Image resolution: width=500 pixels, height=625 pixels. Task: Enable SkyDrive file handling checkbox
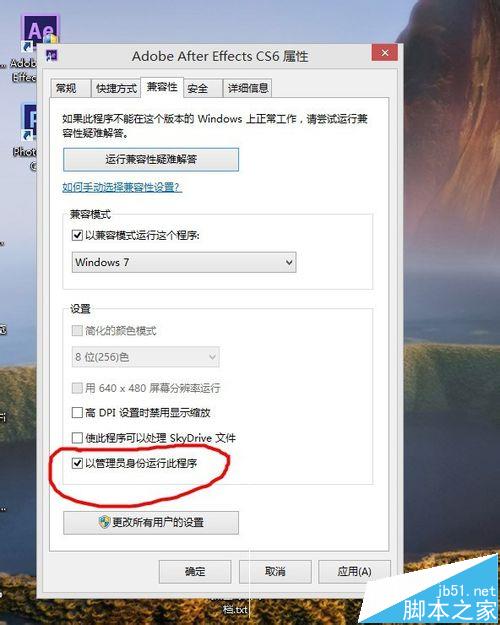point(77,438)
